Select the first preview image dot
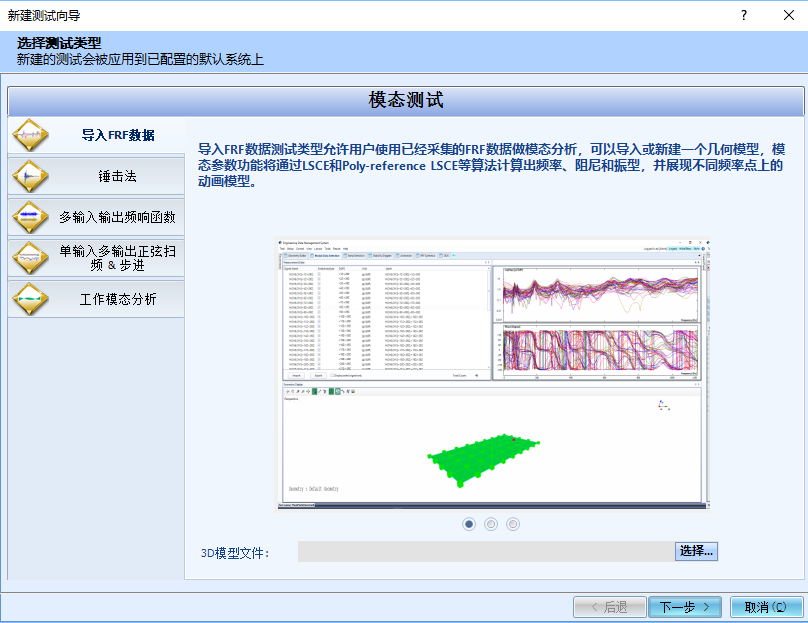Viewport: 808px width, 623px height. (x=469, y=523)
